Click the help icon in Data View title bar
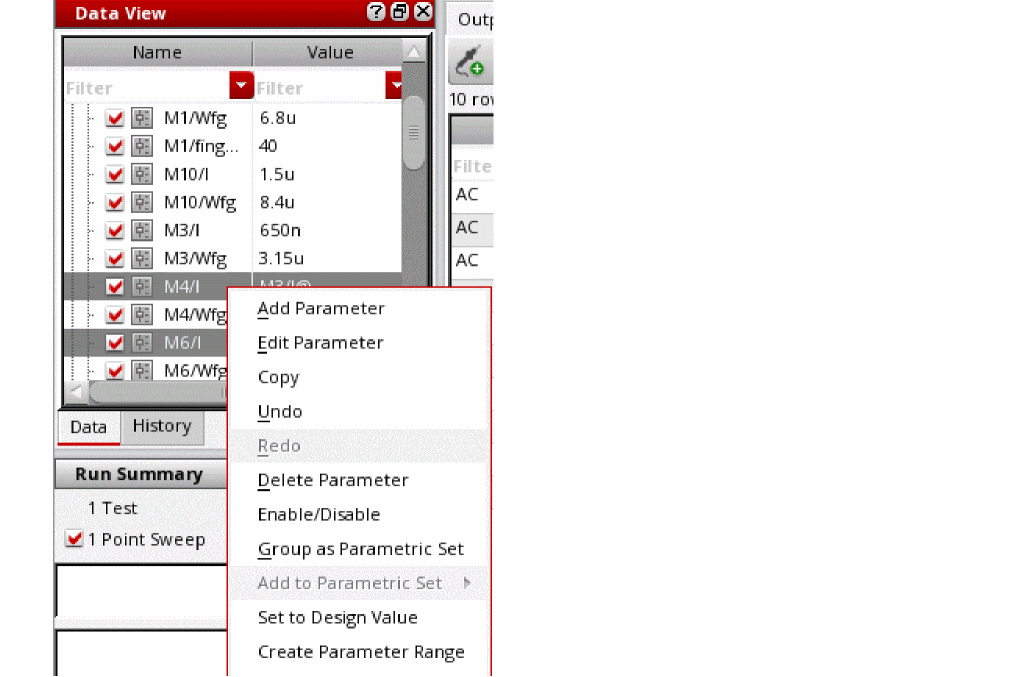The width and height of the screenshot is (1013, 677). pyautogui.click(x=376, y=12)
